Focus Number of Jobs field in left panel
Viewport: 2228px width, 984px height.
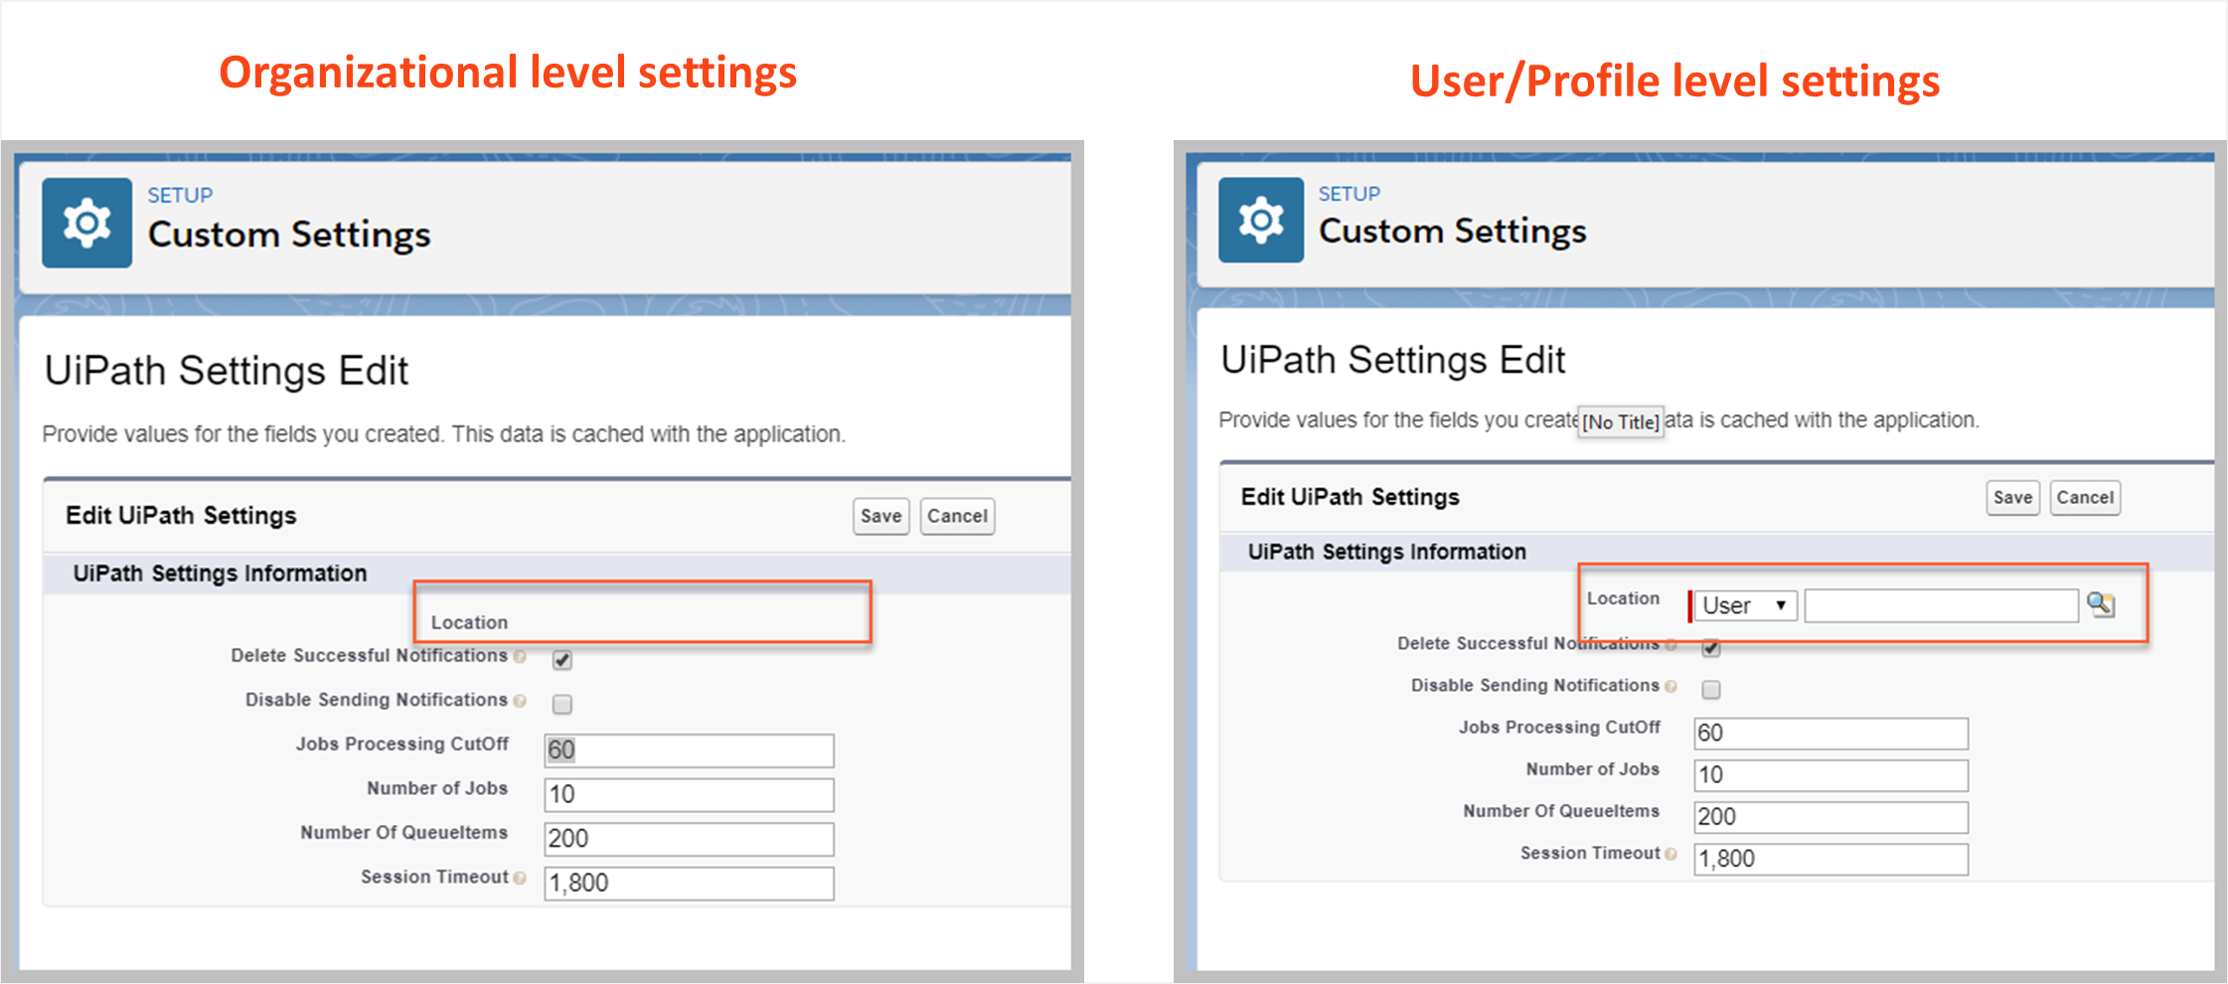point(689,794)
